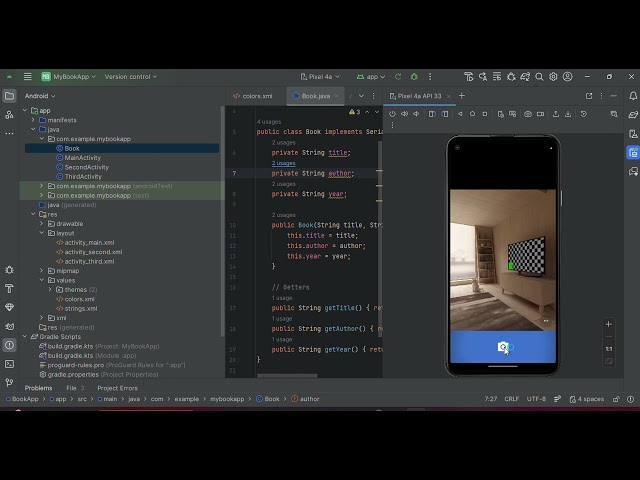Open the main hamburger menu

(x=28, y=76)
